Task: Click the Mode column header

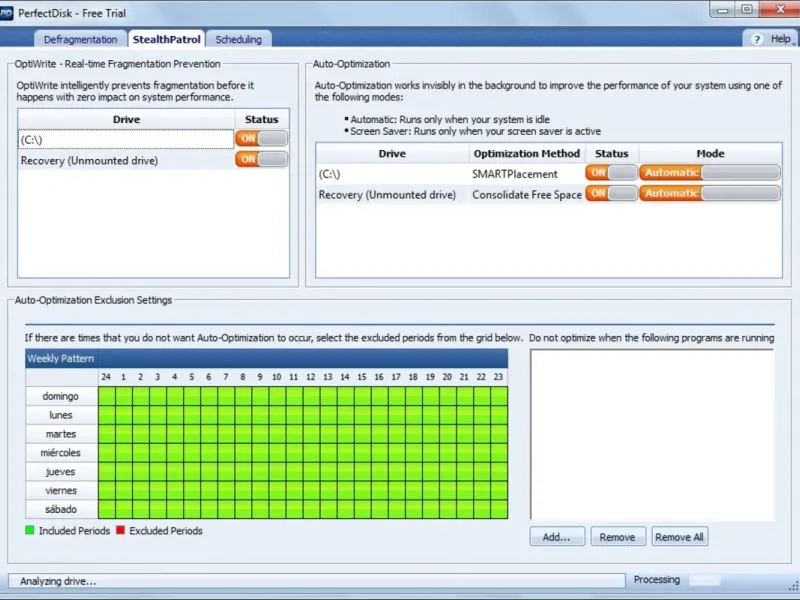Action: (x=710, y=154)
